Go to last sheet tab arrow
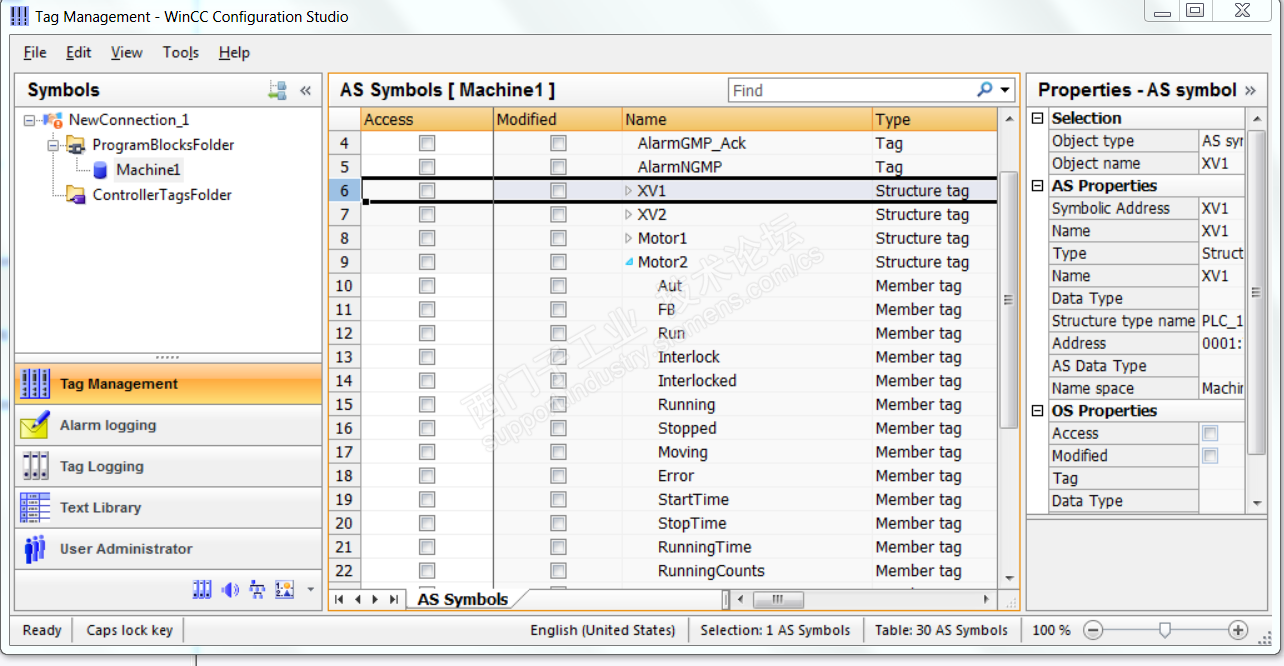Viewport: 1284px width, 666px height. coord(393,599)
